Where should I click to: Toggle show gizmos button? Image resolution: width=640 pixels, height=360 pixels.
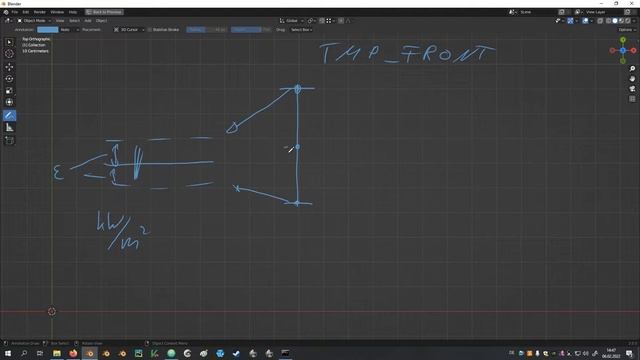pyautogui.click(x=570, y=20)
